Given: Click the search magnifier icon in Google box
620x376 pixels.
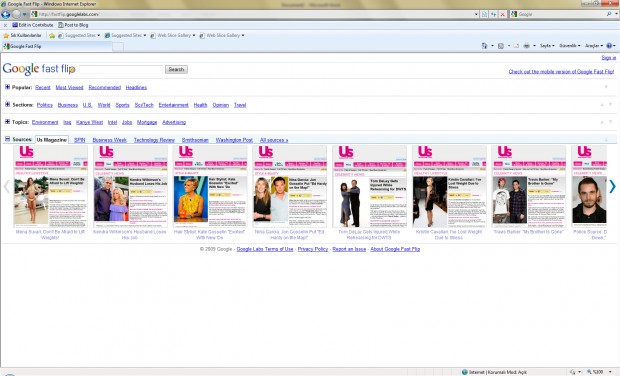Looking at the screenshot, I should tap(609, 14).
